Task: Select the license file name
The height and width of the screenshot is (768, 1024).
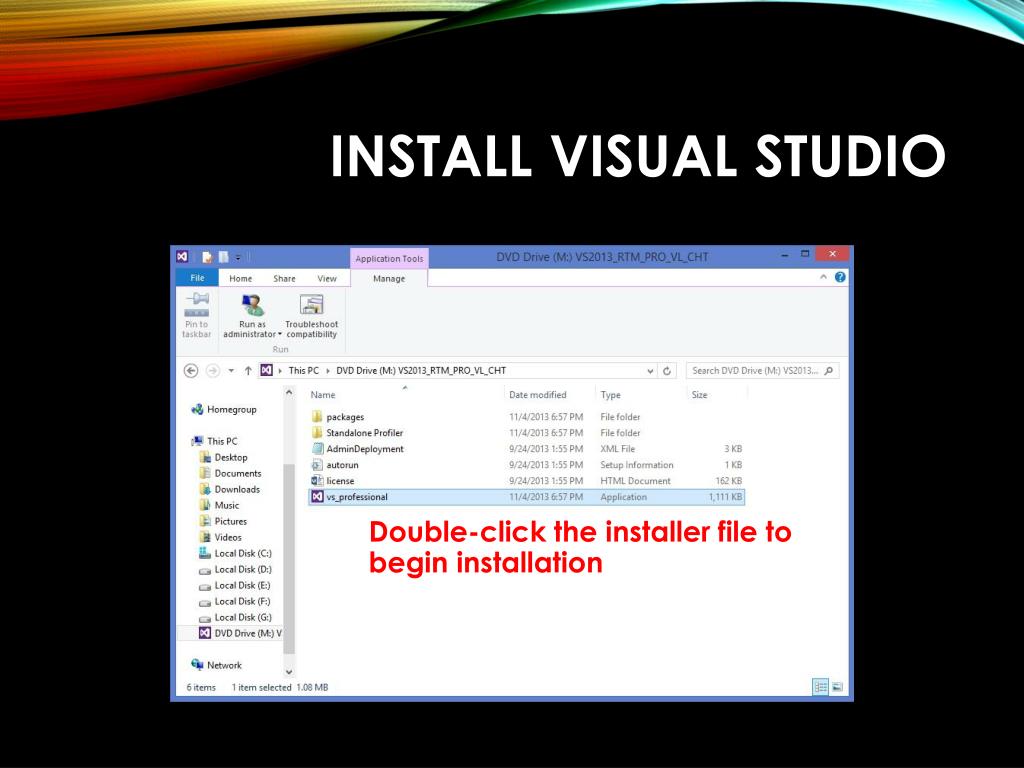Action: click(340, 481)
